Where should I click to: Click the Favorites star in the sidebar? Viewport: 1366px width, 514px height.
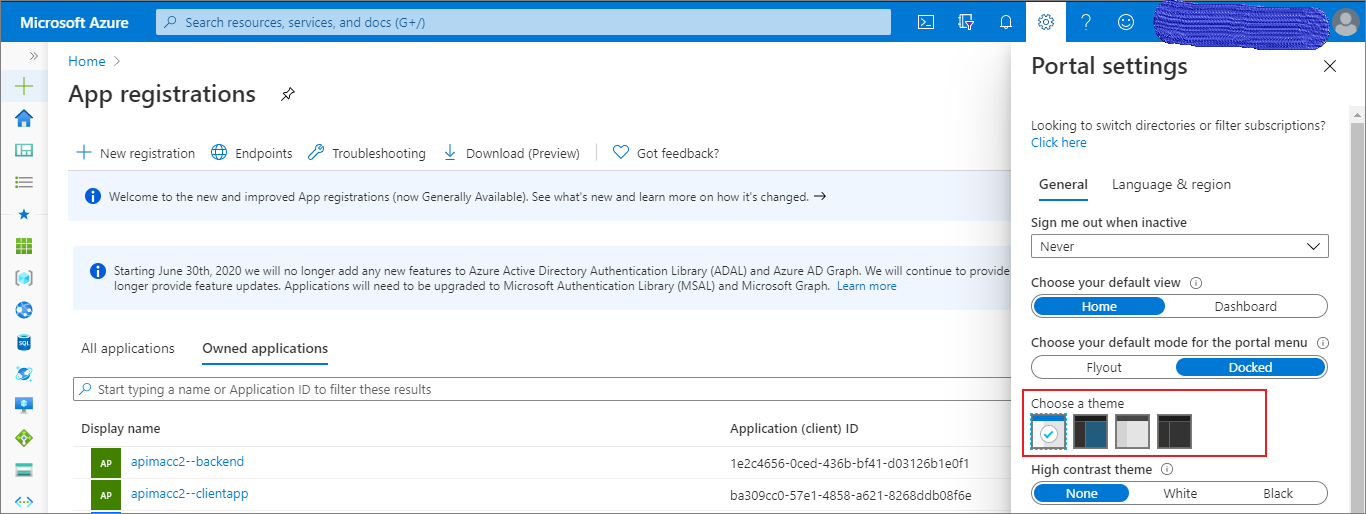click(x=24, y=214)
